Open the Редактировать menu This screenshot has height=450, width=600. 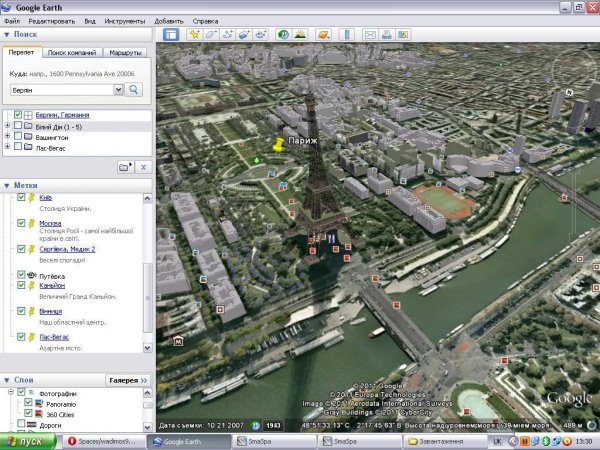[52, 21]
